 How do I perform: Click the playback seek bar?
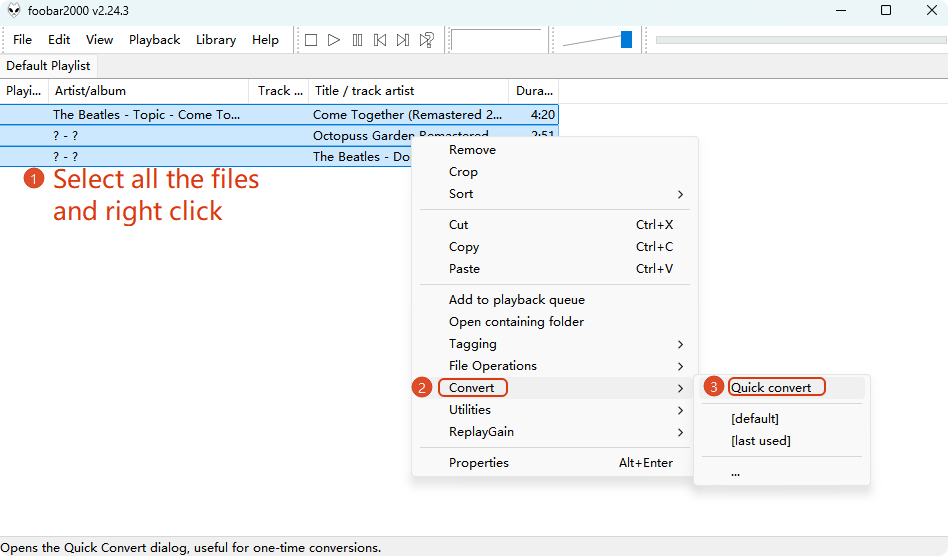(x=800, y=40)
